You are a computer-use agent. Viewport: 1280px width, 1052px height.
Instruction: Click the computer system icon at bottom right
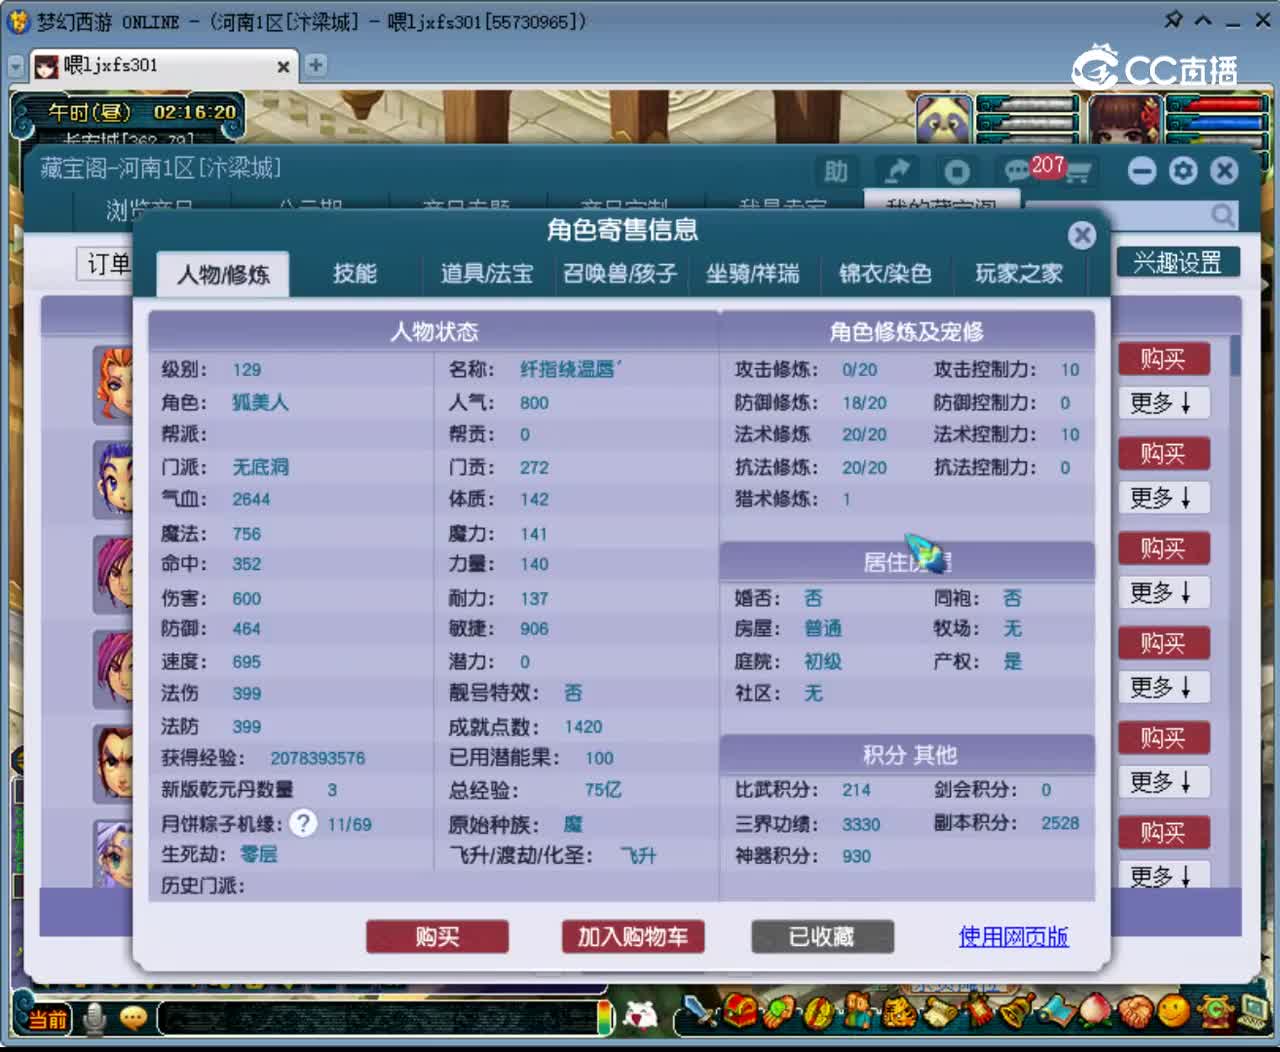[x=1252, y=1010]
